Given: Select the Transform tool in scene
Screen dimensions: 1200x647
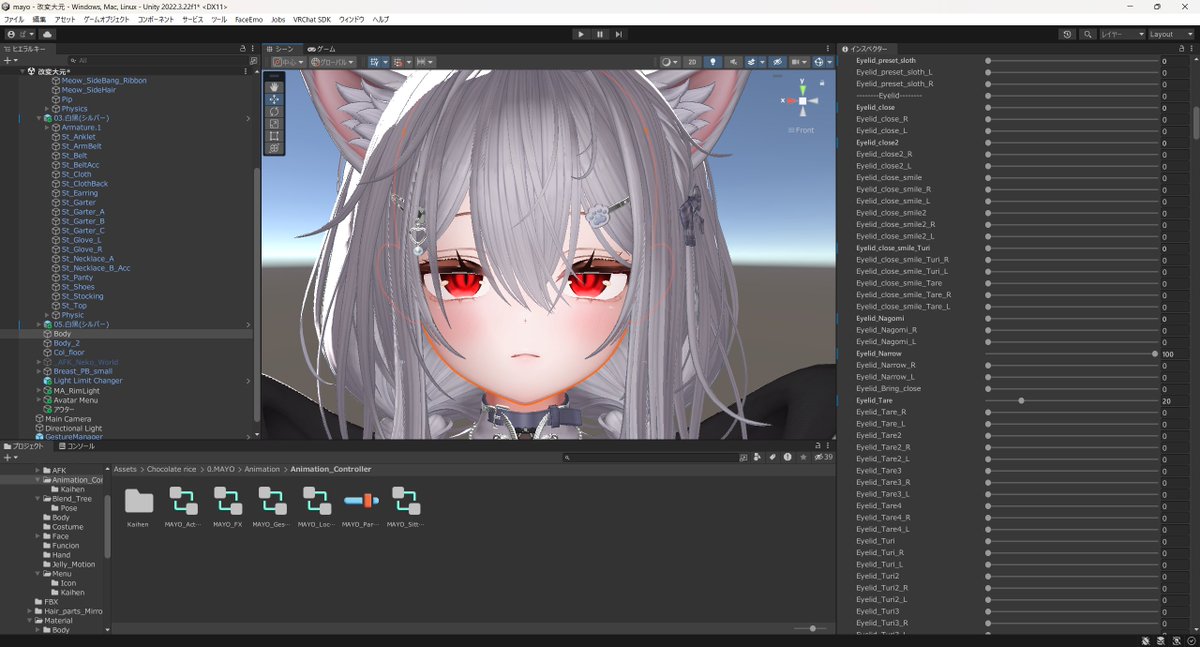Looking at the screenshot, I should pyautogui.click(x=275, y=147).
